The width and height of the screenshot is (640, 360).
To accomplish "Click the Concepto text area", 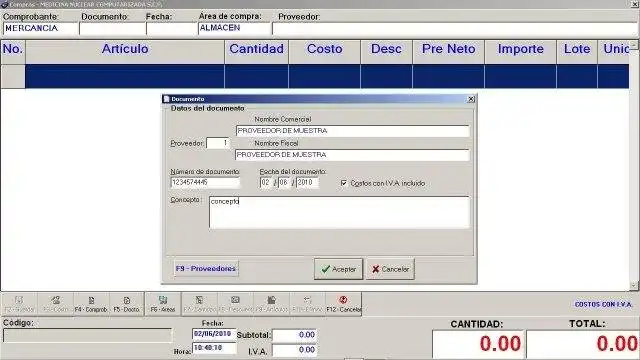I will point(339,212).
